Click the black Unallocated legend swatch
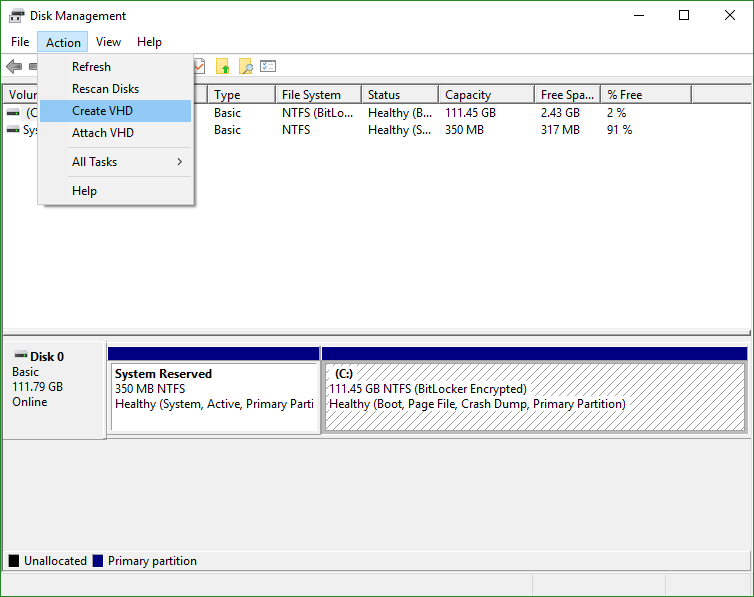The width and height of the screenshot is (754, 597). [x=14, y=561]
